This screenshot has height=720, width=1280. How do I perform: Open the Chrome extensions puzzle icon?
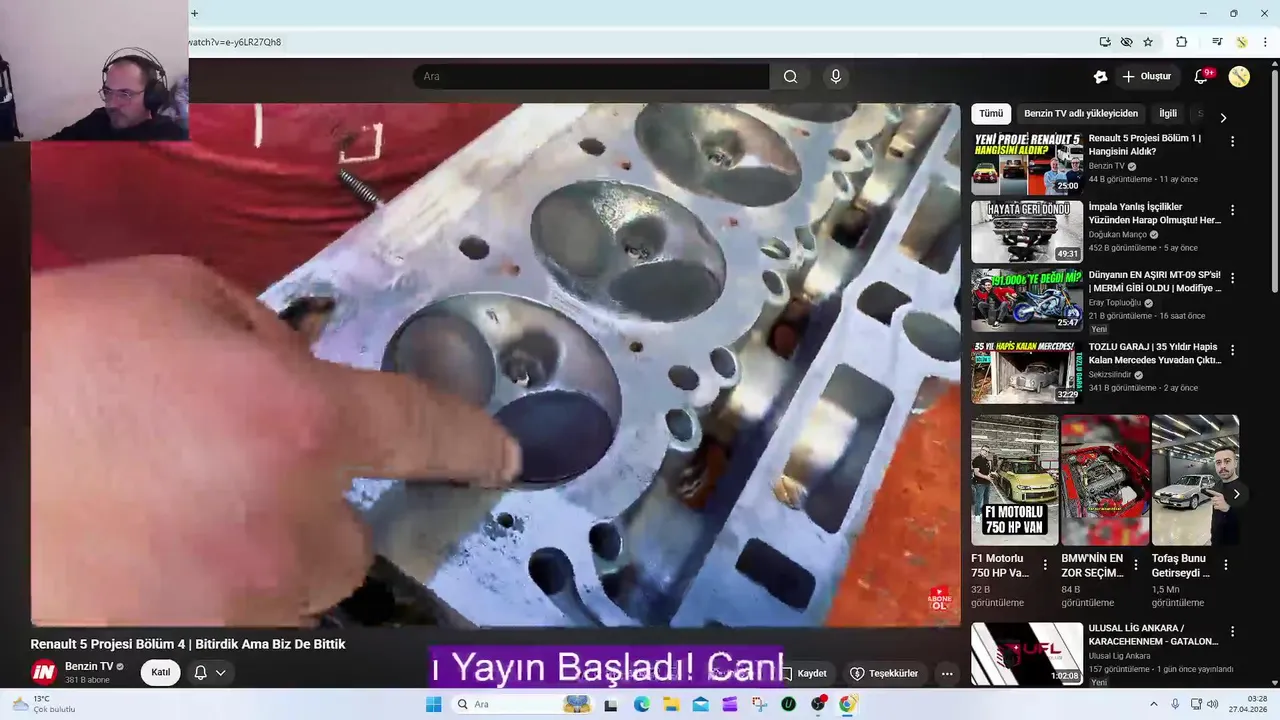1181,42
